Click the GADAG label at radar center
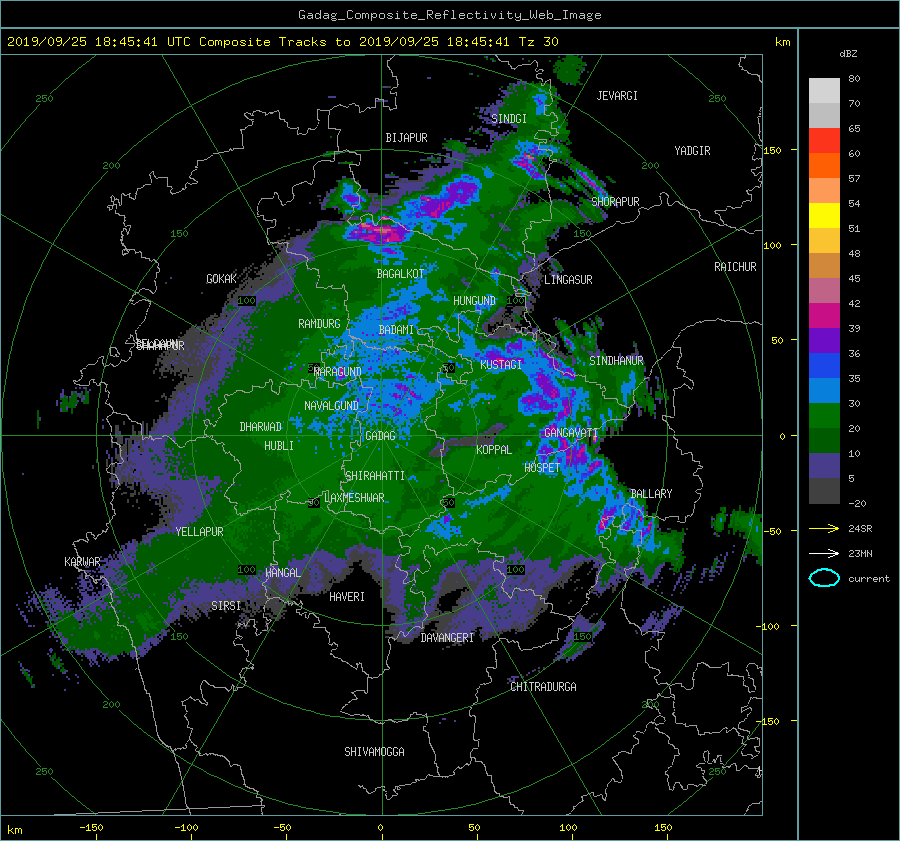The width and height of the screenshot is (900, 841). (x=381, y=436)
